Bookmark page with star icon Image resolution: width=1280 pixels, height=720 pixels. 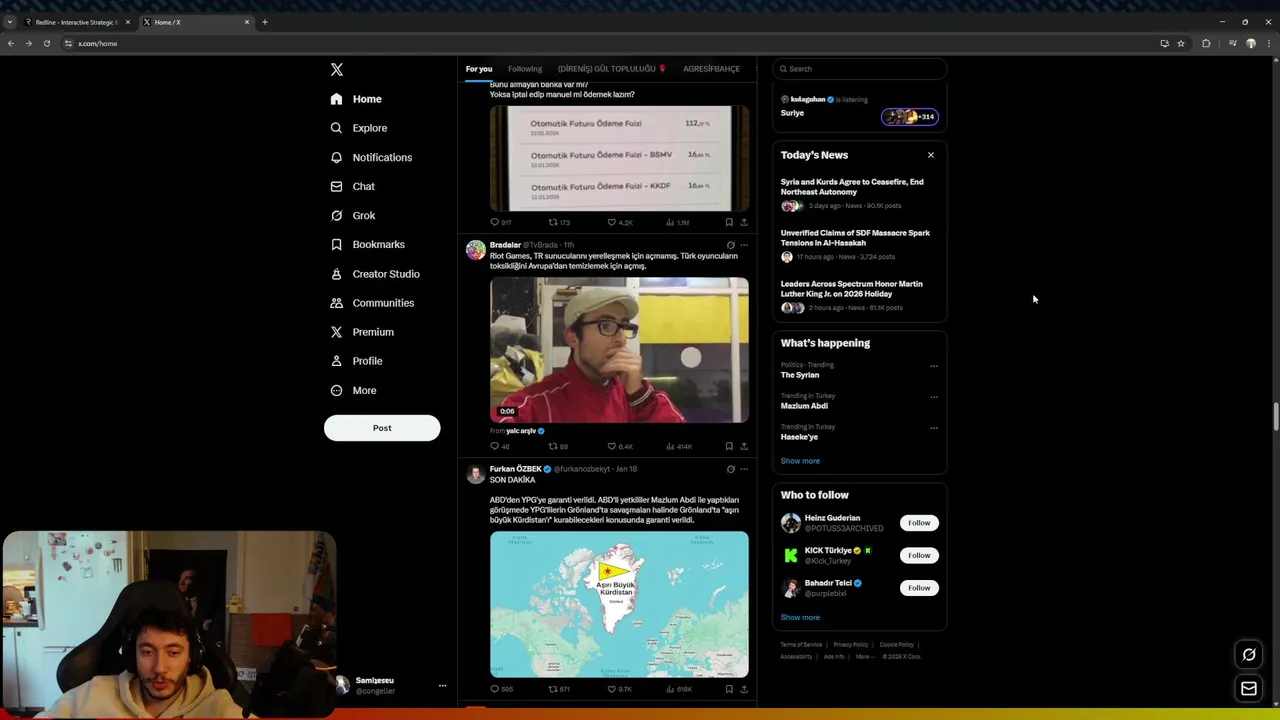1181,44
